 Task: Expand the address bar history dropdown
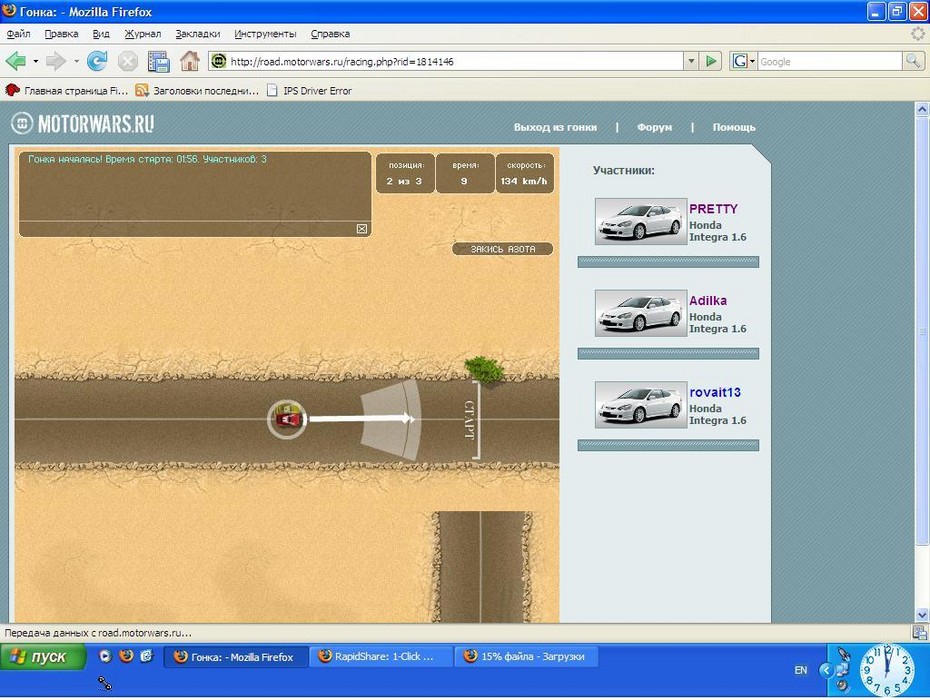[x=691, y=61]
